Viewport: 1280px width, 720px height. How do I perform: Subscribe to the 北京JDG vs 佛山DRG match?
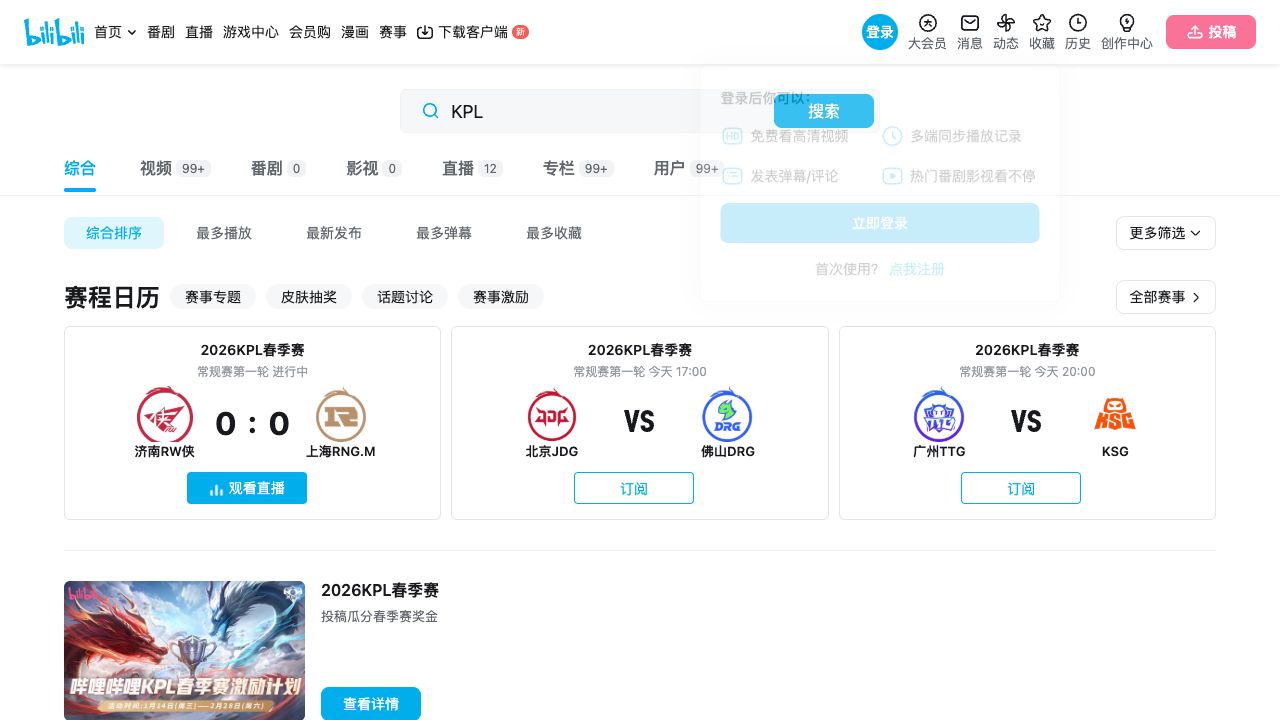634,488
